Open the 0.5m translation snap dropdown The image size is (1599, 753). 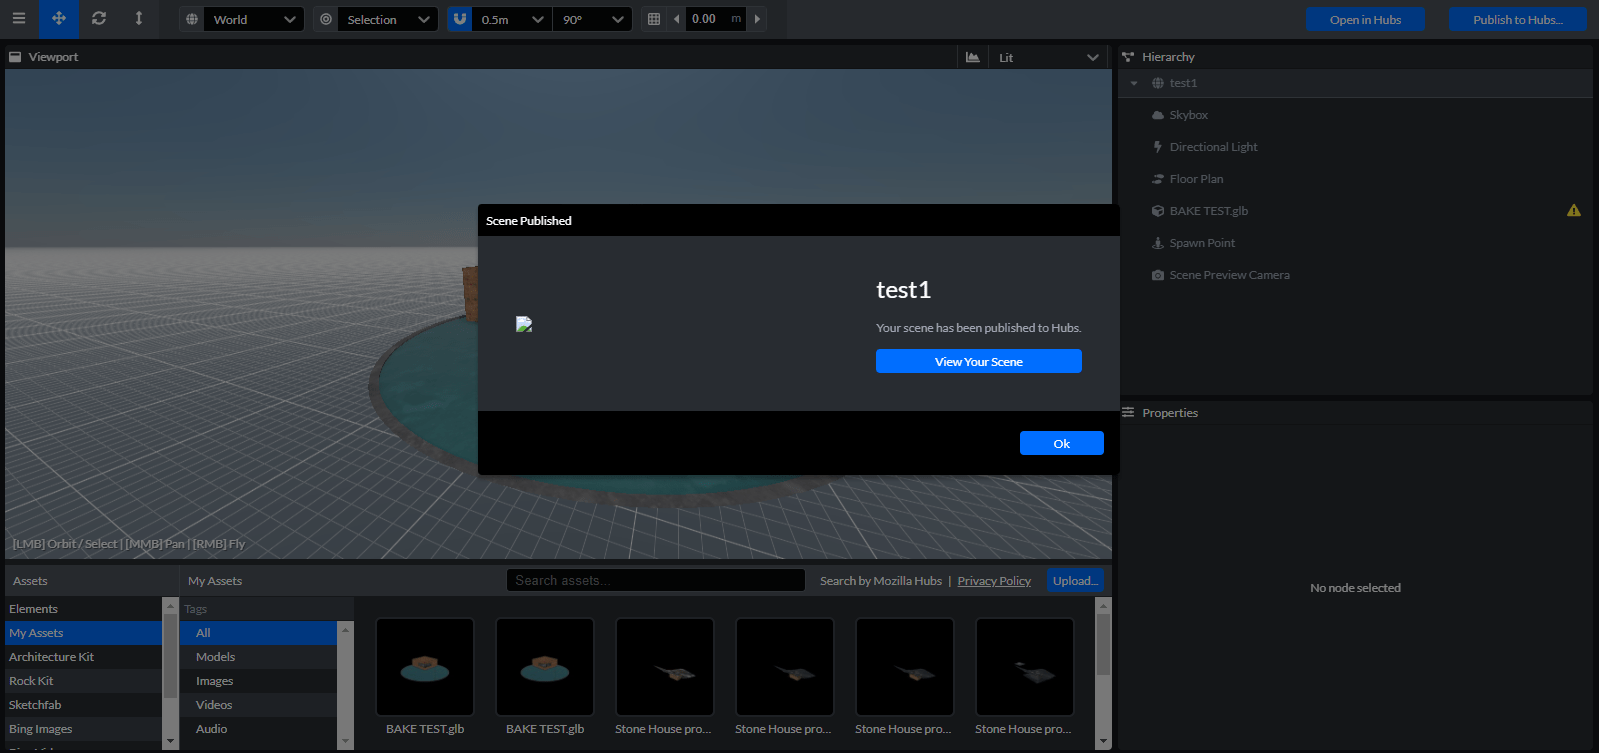coord(512,19)
